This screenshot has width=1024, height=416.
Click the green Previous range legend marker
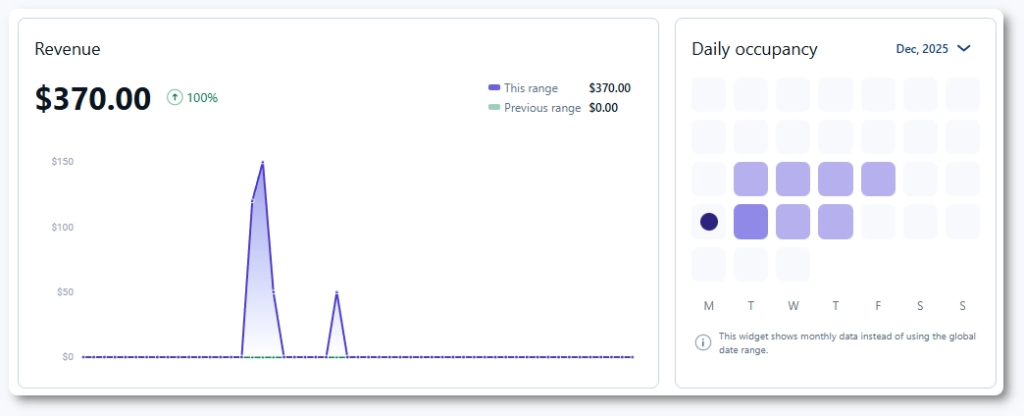[494, 108]
